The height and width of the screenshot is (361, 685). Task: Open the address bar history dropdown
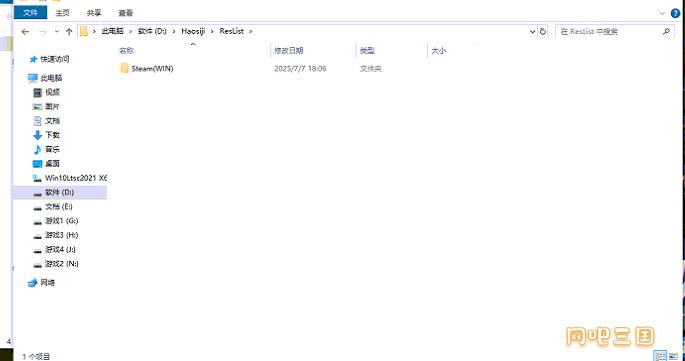[532, 31]
